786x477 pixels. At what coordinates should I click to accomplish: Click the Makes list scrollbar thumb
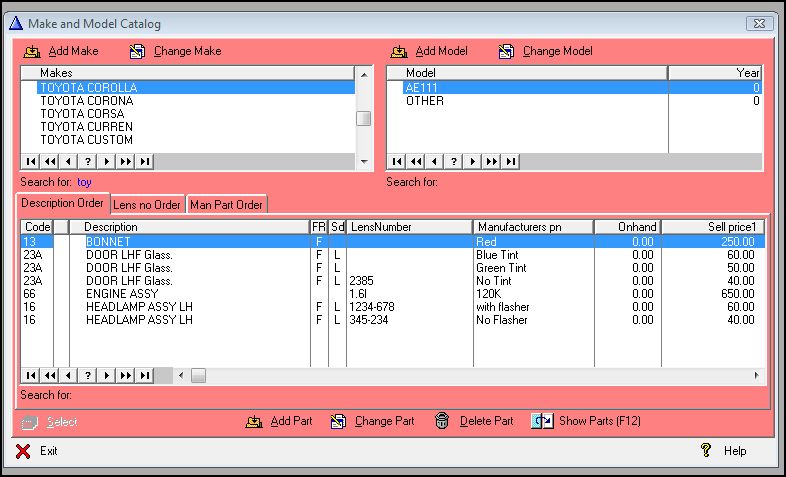point(364,119)
